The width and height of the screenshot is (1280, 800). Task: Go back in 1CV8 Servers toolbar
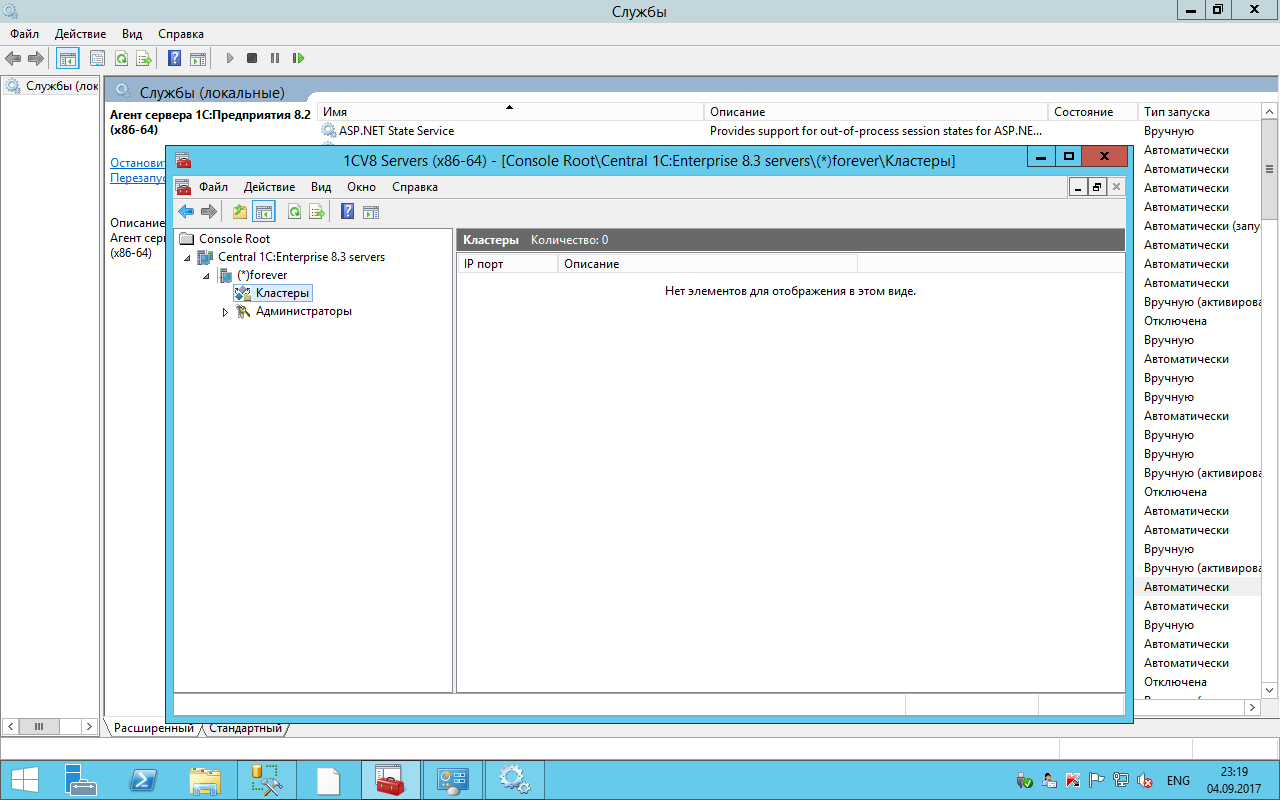pos(186,211)
